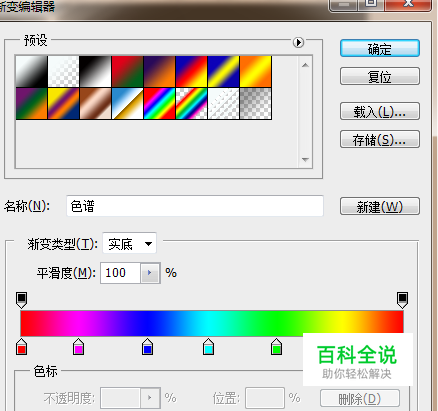Click the 平滑度 value field showing 100
This screenshot has height=411, width=438.
pos(120,273)
